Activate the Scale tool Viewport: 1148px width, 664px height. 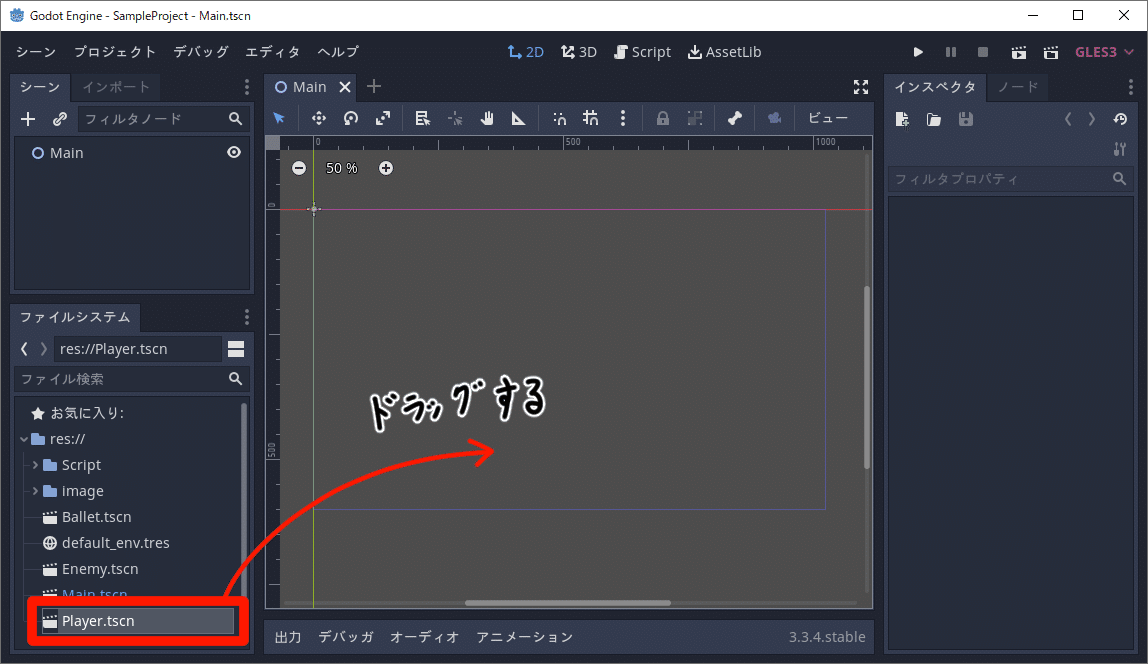point(383,118)
